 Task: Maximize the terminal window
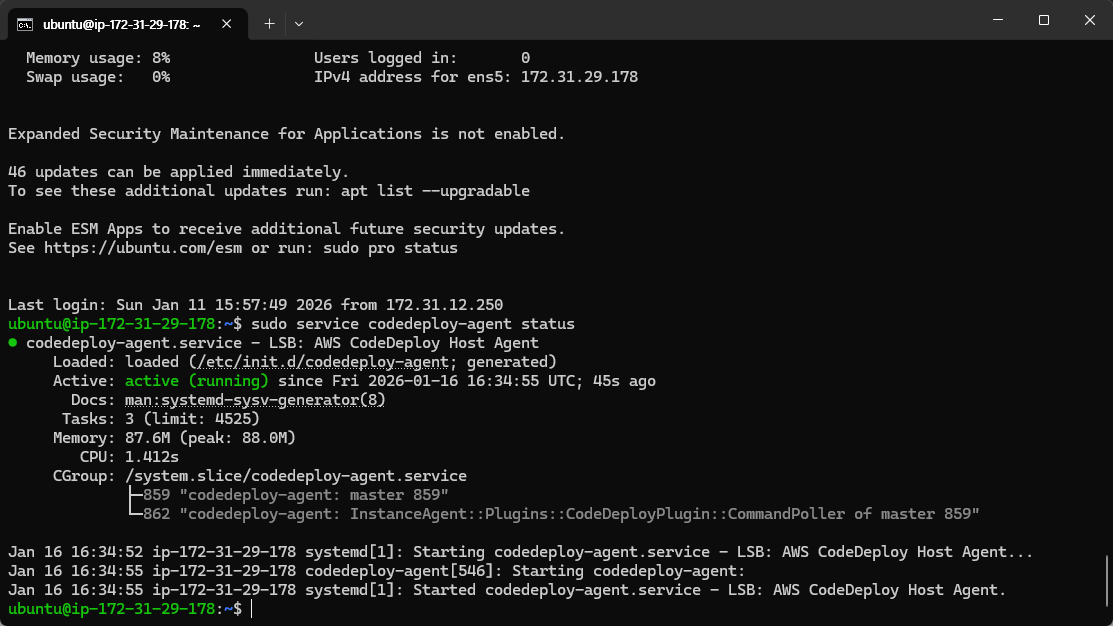tap(1044, 20)
